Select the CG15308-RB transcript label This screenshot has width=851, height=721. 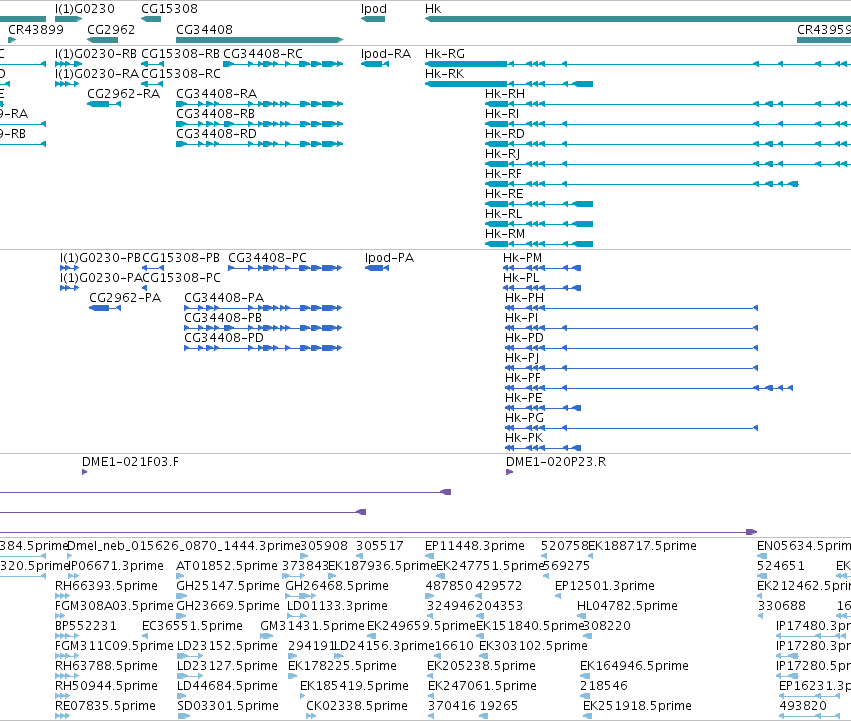[x=181, y=54]
